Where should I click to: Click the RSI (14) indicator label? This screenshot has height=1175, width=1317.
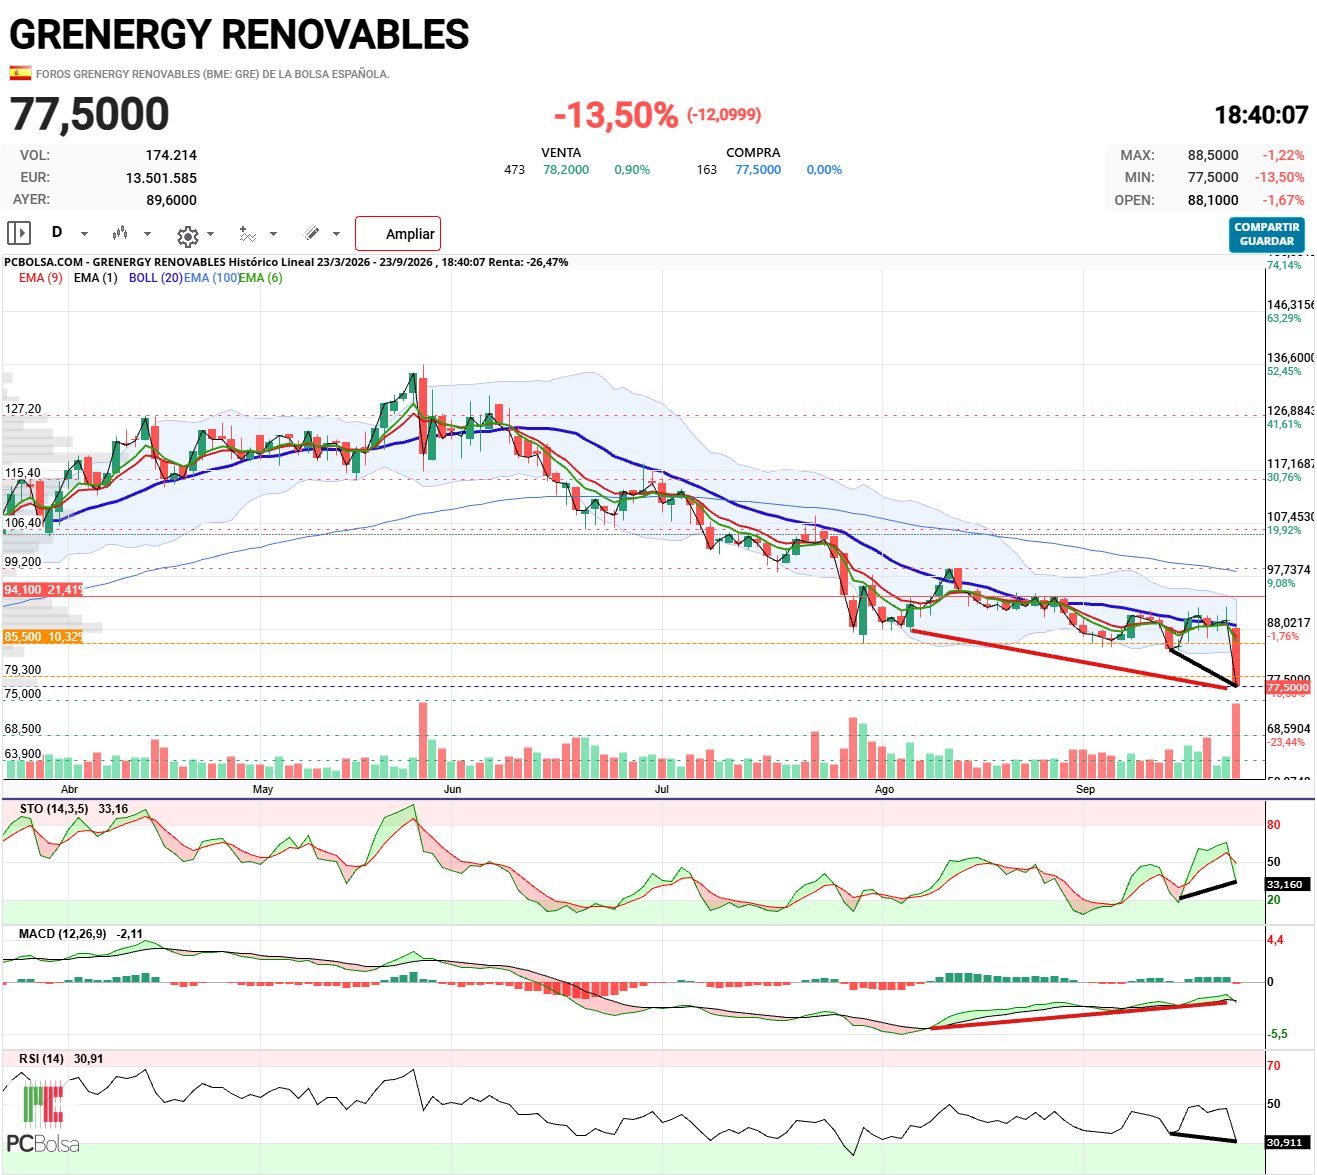tap(41, 1058)
